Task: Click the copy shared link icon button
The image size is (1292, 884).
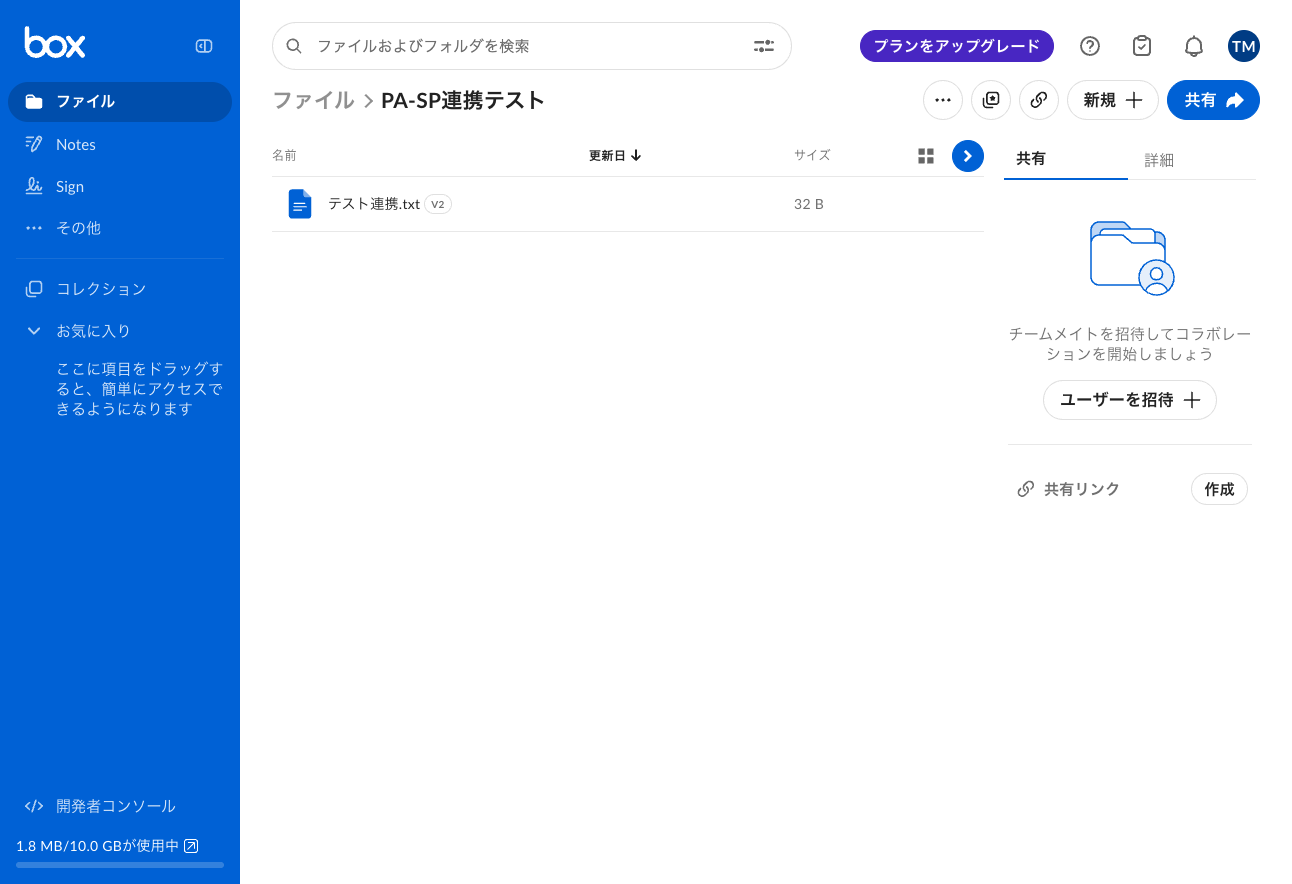Action: tap(1039, 100)
